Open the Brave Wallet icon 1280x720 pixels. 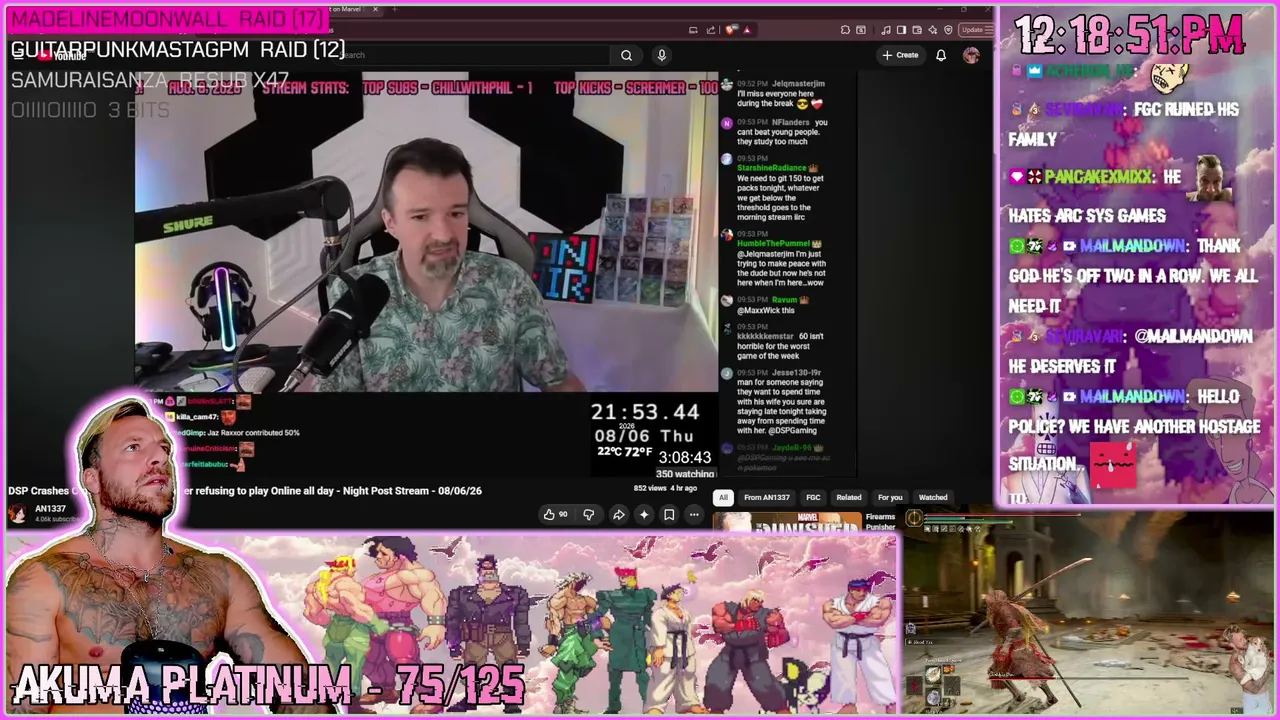click(x=917, y=30)
